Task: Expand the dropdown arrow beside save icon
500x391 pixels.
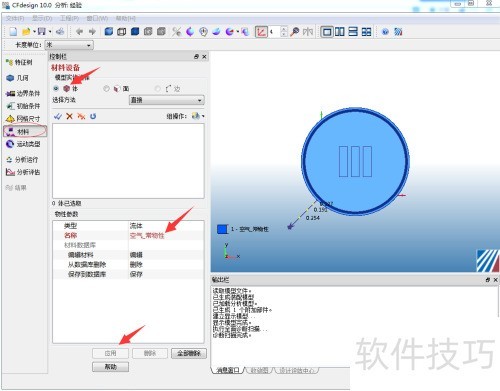Action: coord(50,32)
